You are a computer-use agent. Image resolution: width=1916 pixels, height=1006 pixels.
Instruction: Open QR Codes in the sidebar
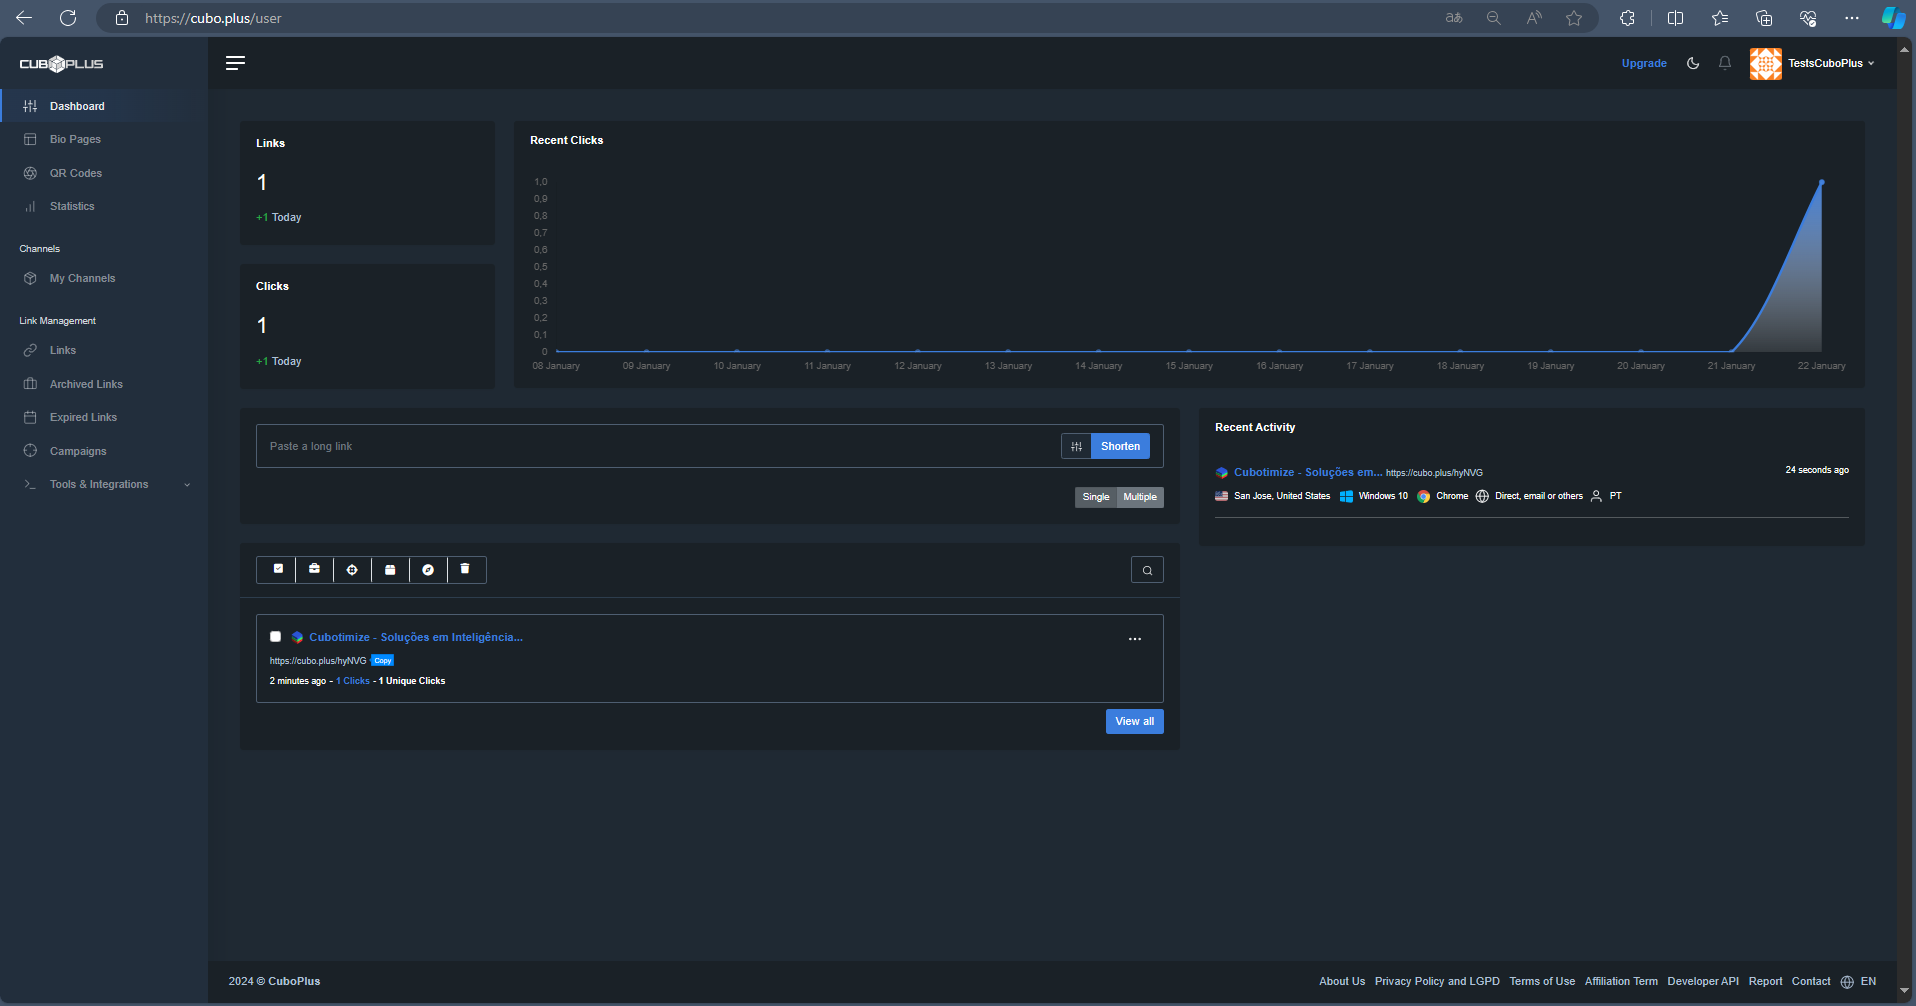pyautogui.click(x=76, y=173)
